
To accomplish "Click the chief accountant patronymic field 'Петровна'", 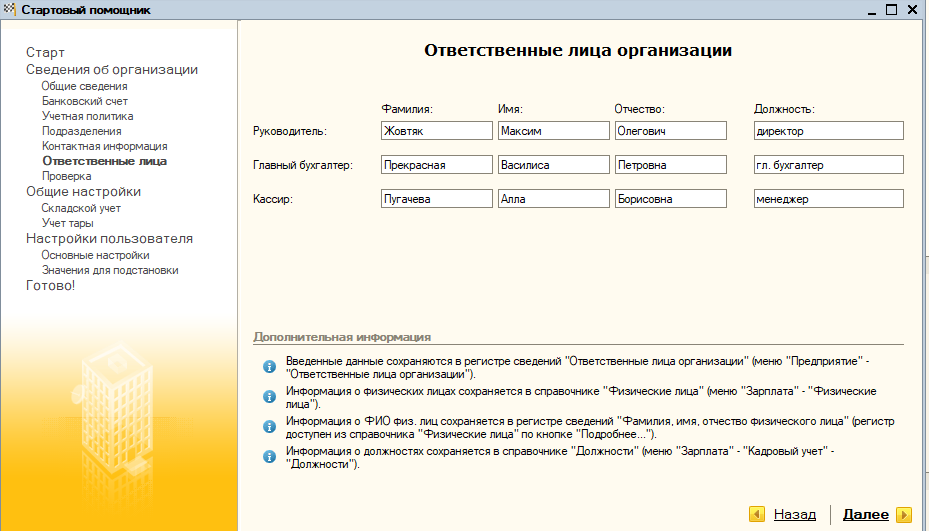I will coord(671,165).
